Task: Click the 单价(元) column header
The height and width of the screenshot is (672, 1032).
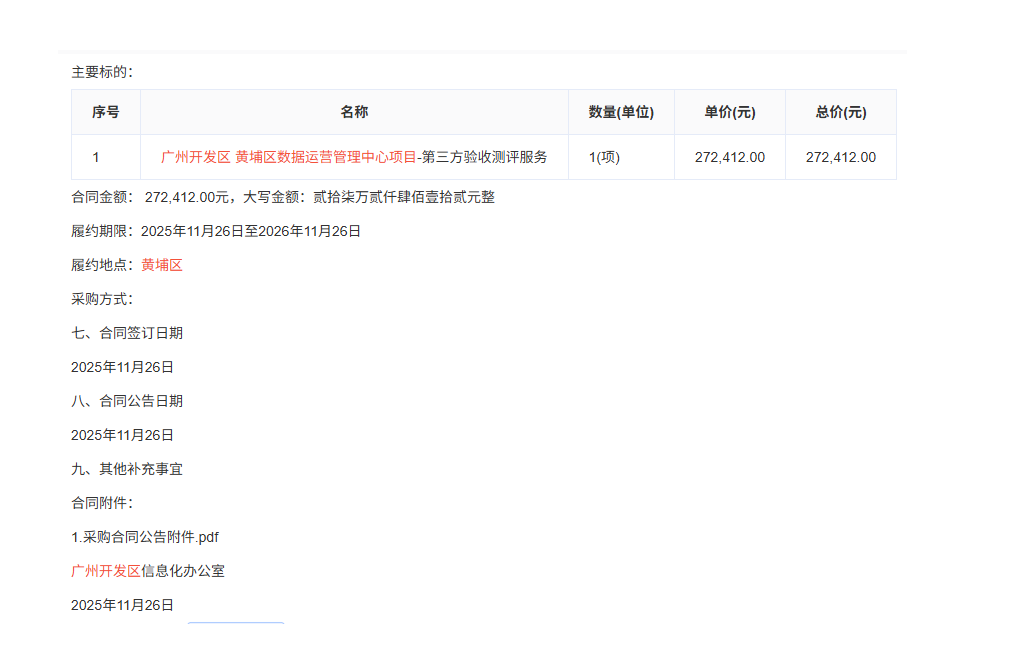Action: tap(729, 111)
